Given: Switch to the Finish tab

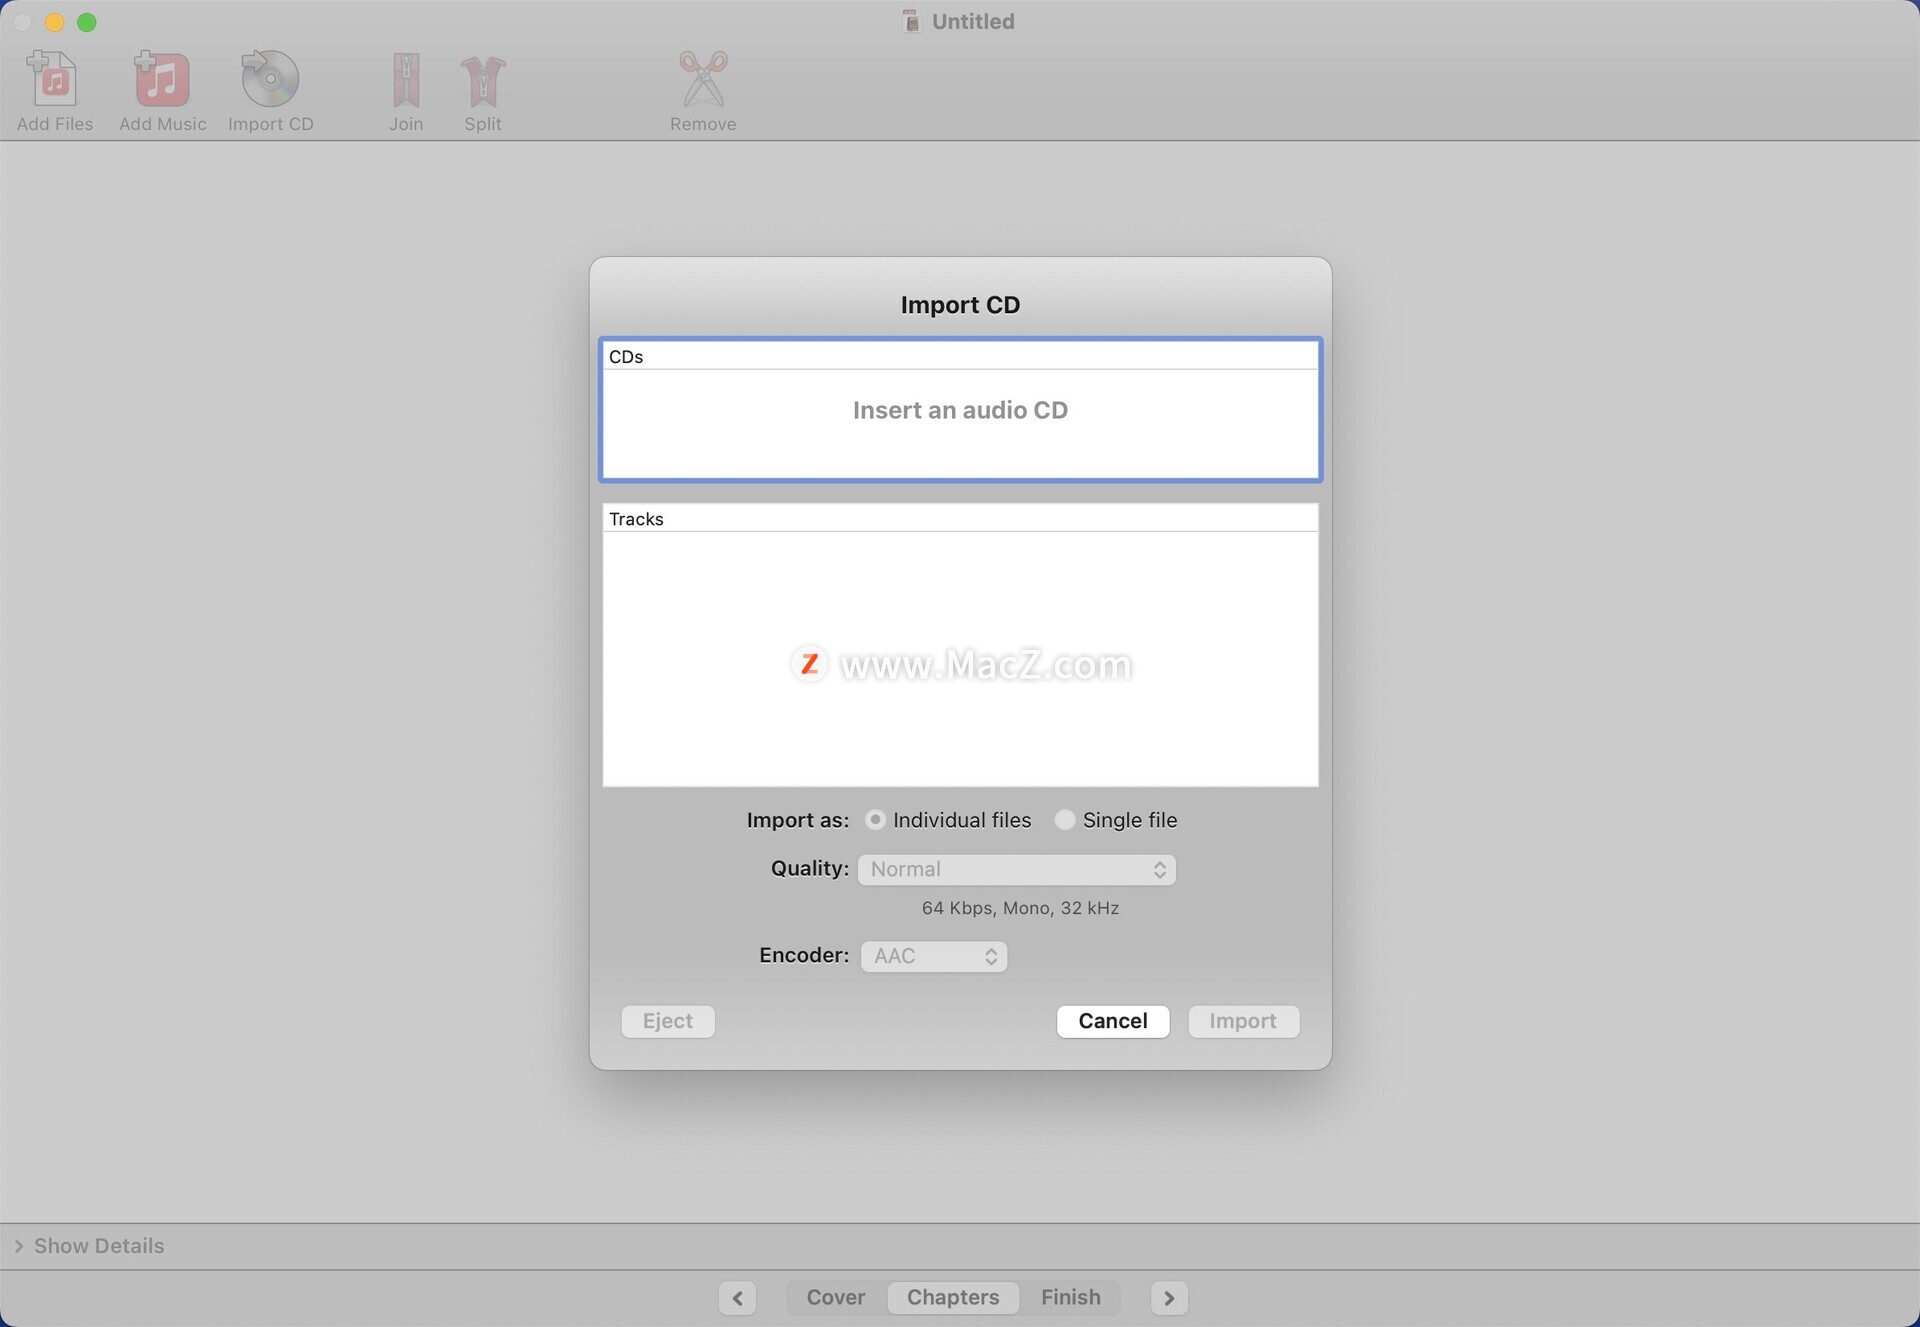Looking at the screenshot, I should coord(1070,1297).
